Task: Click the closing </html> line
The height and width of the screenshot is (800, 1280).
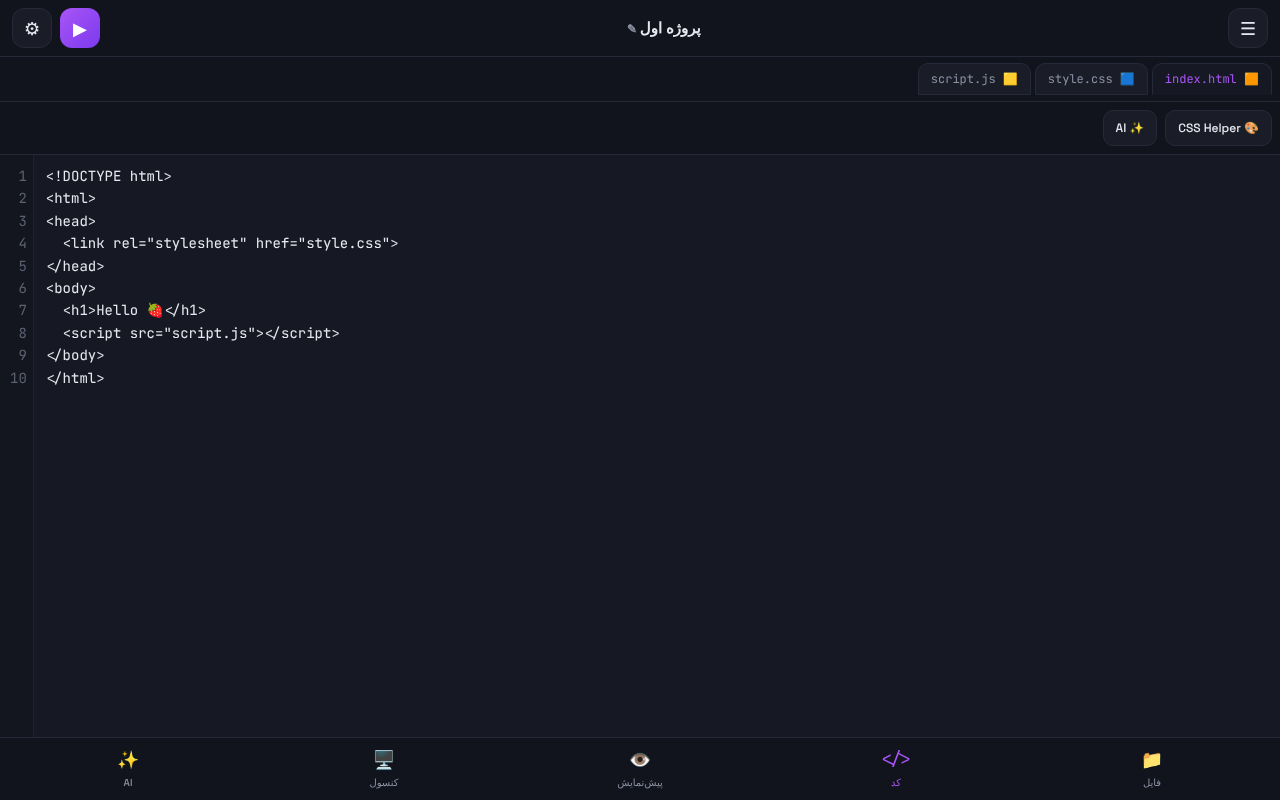Action: pyautogui.click(x=75, y=378)
